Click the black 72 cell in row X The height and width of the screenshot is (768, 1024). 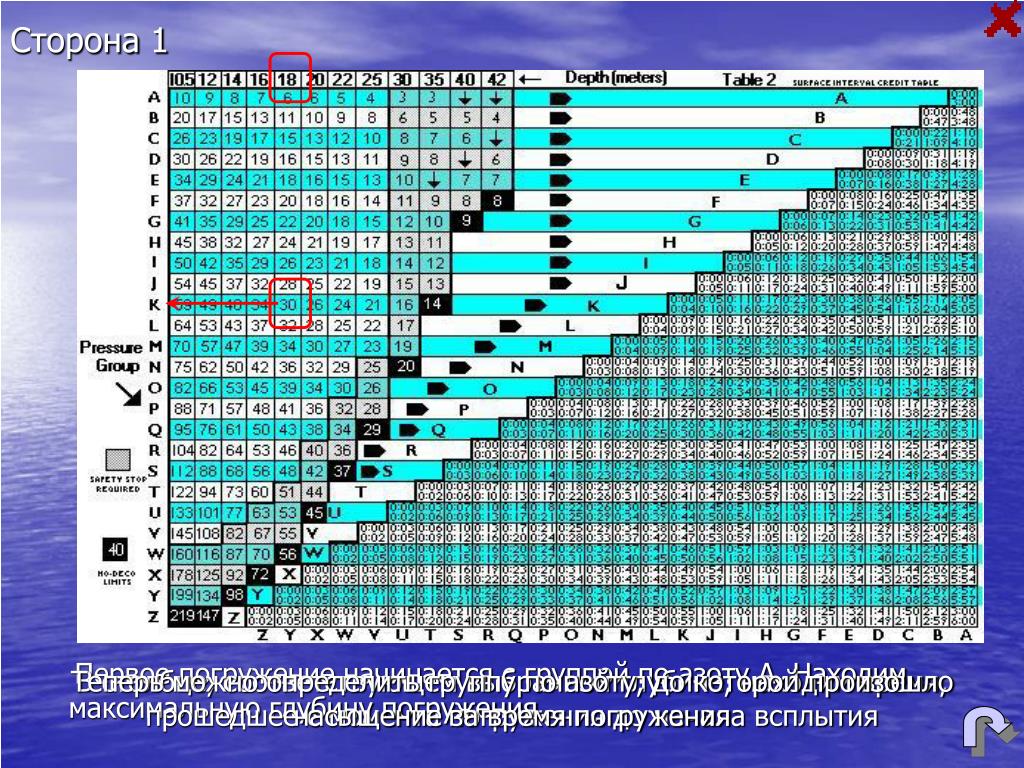(x=260, y=575)
